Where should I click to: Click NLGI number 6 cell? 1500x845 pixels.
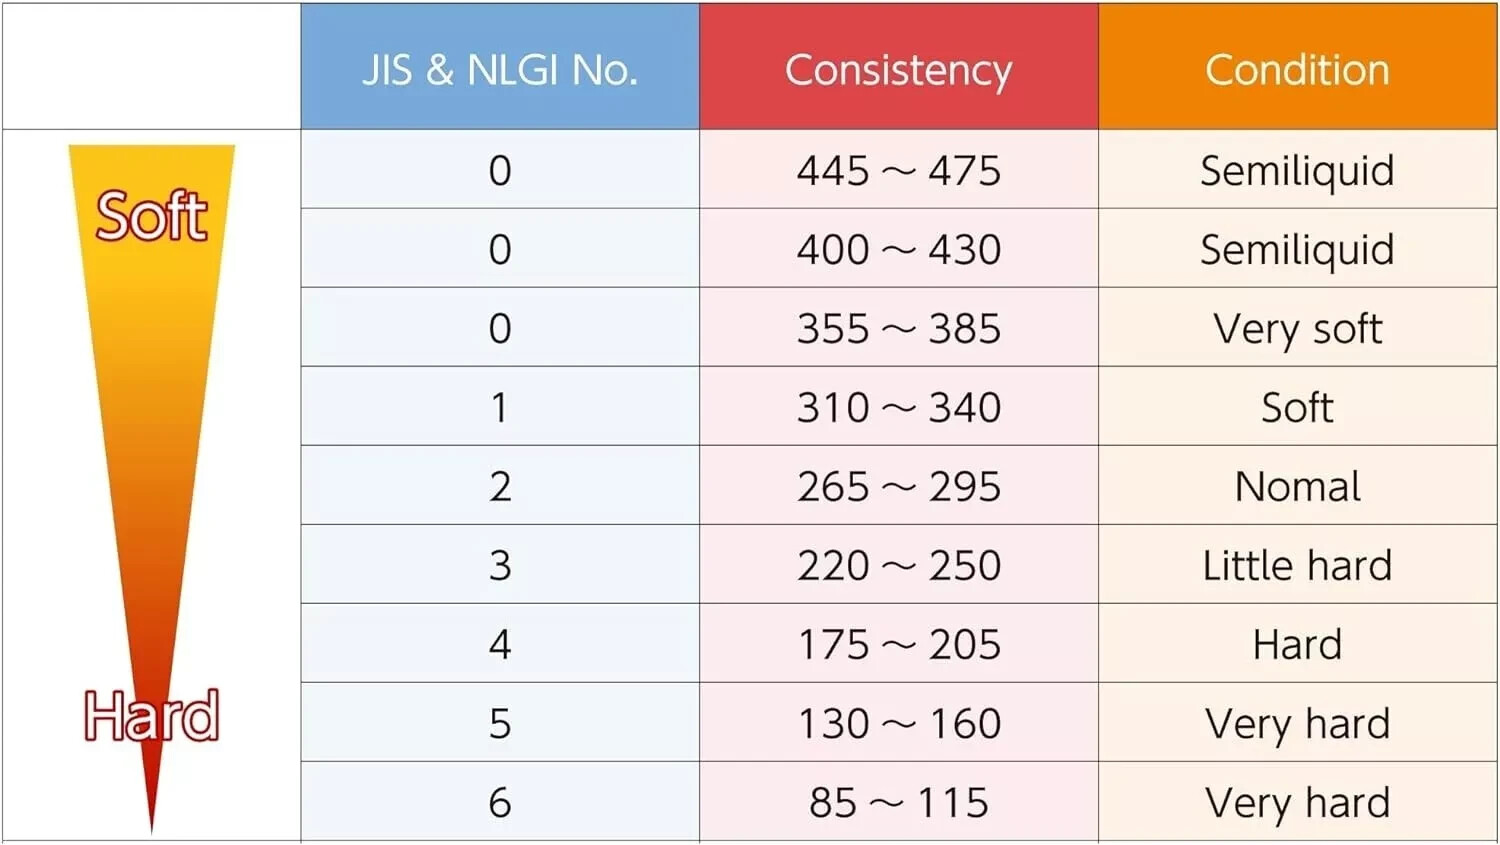(500, 802)
